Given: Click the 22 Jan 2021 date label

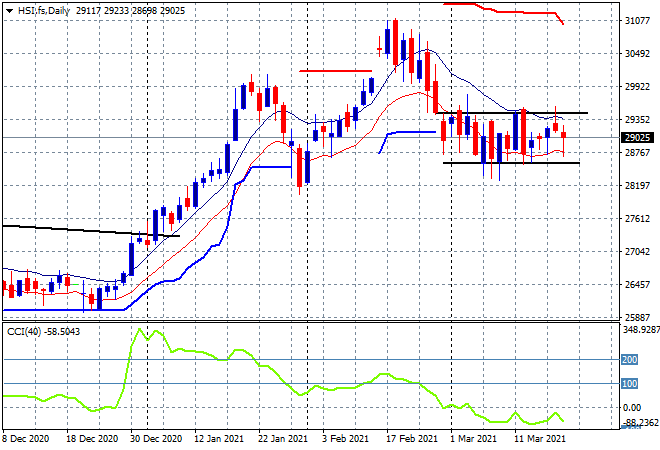Looking at the screenshot, I should coord(281,438).
